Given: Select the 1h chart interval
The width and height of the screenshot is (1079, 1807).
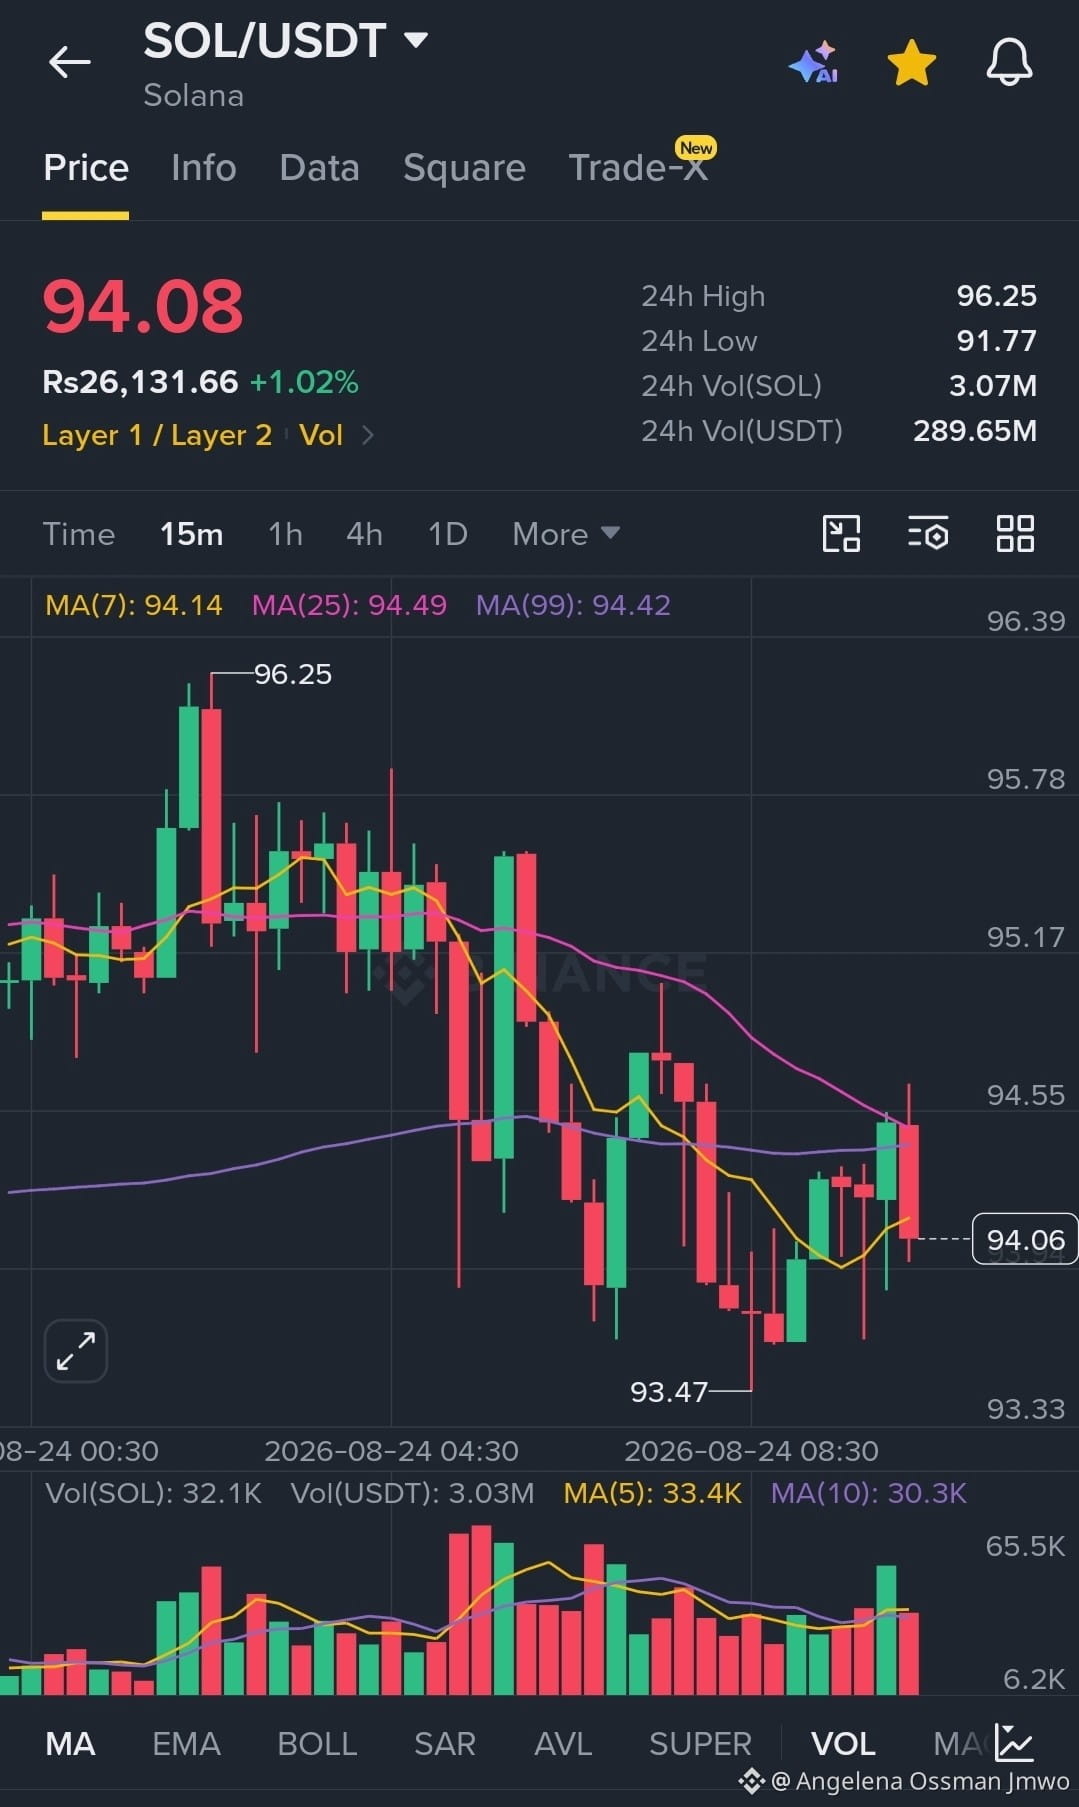Looking at the screenshot, I should pos(285,534).
